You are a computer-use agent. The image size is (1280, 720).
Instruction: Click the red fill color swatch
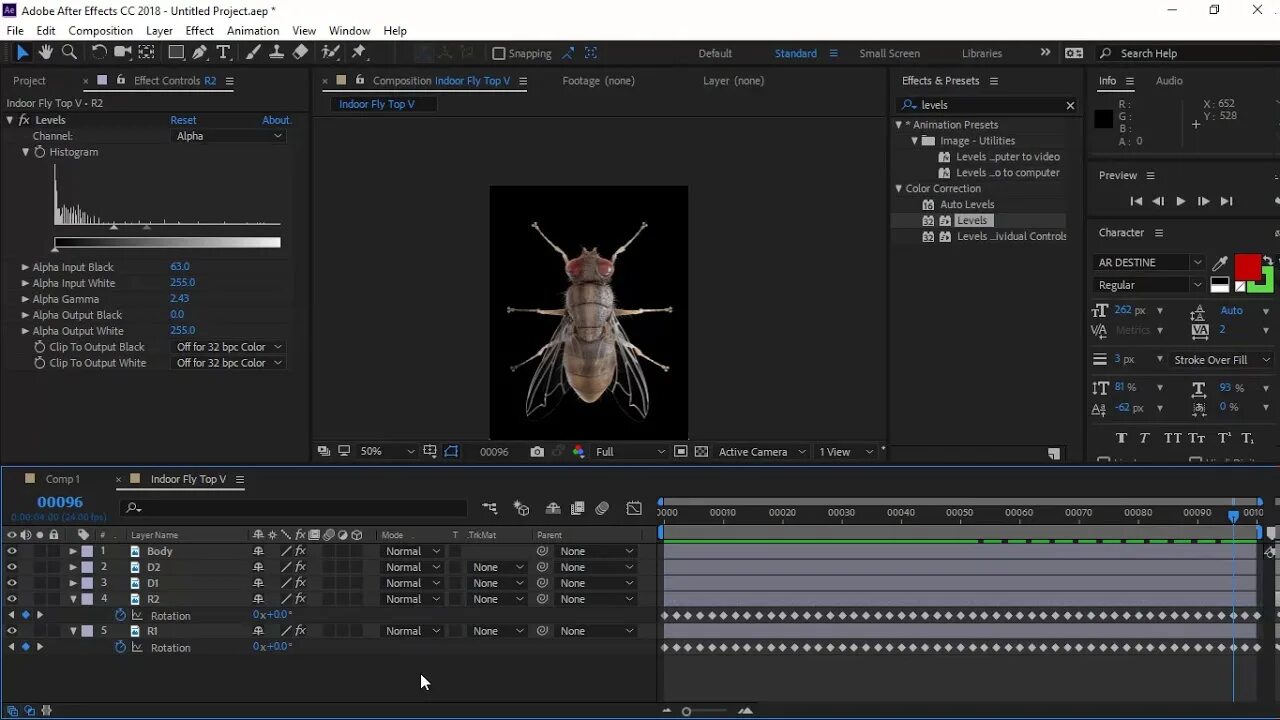pyautogui.click(x=1246, y=267)
